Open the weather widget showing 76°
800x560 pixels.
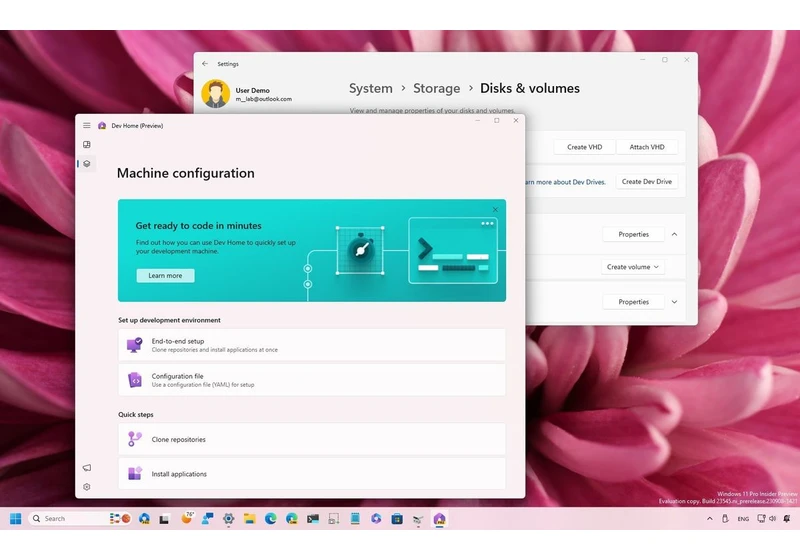[187, 518]
